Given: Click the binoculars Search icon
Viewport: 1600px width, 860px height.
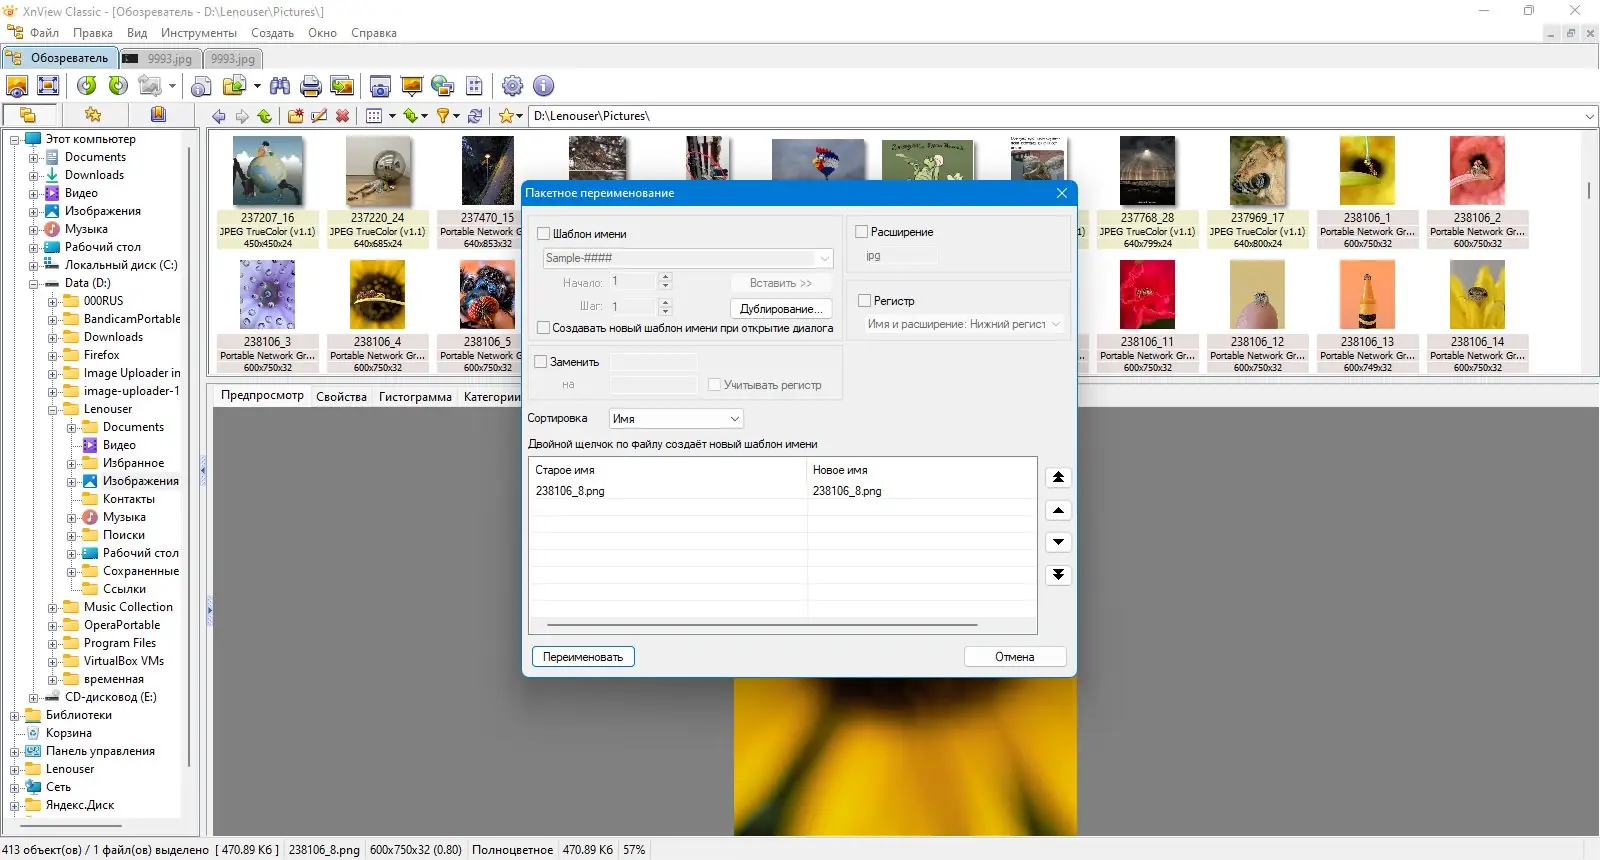Looking at the screenshot, I should pos(280,86).
